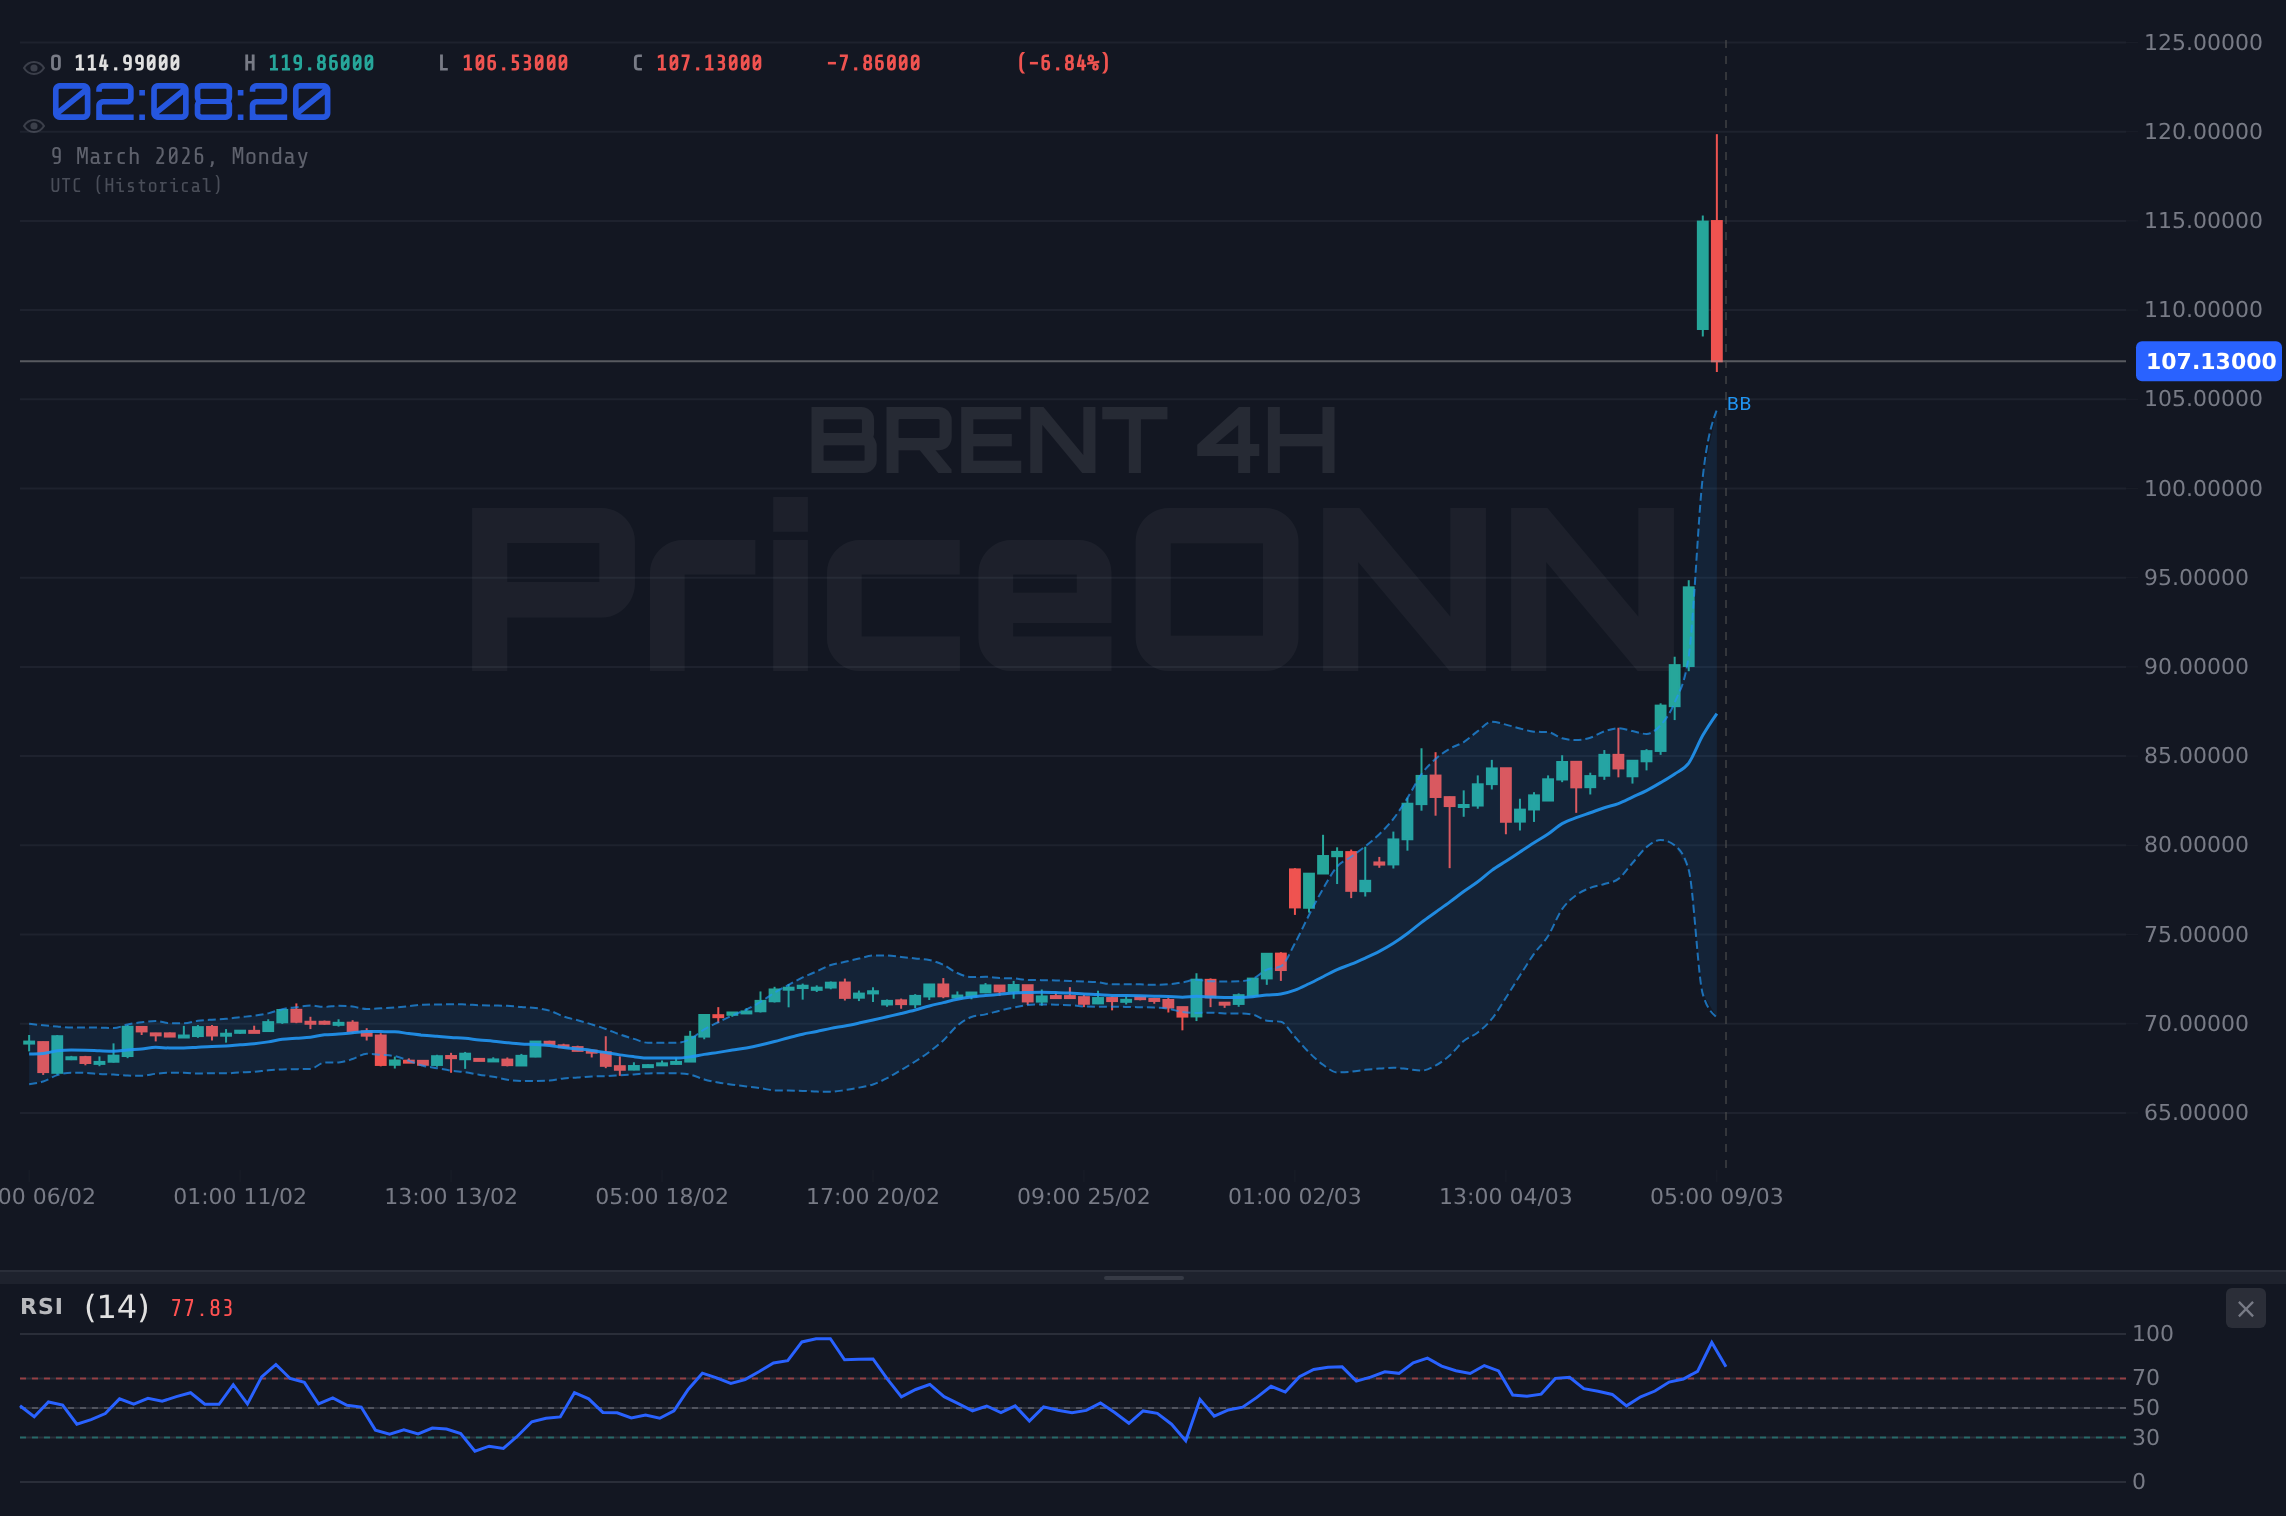Click the 65.00000 price axis label
2286x1516 pixels.
[2196, 1113]
